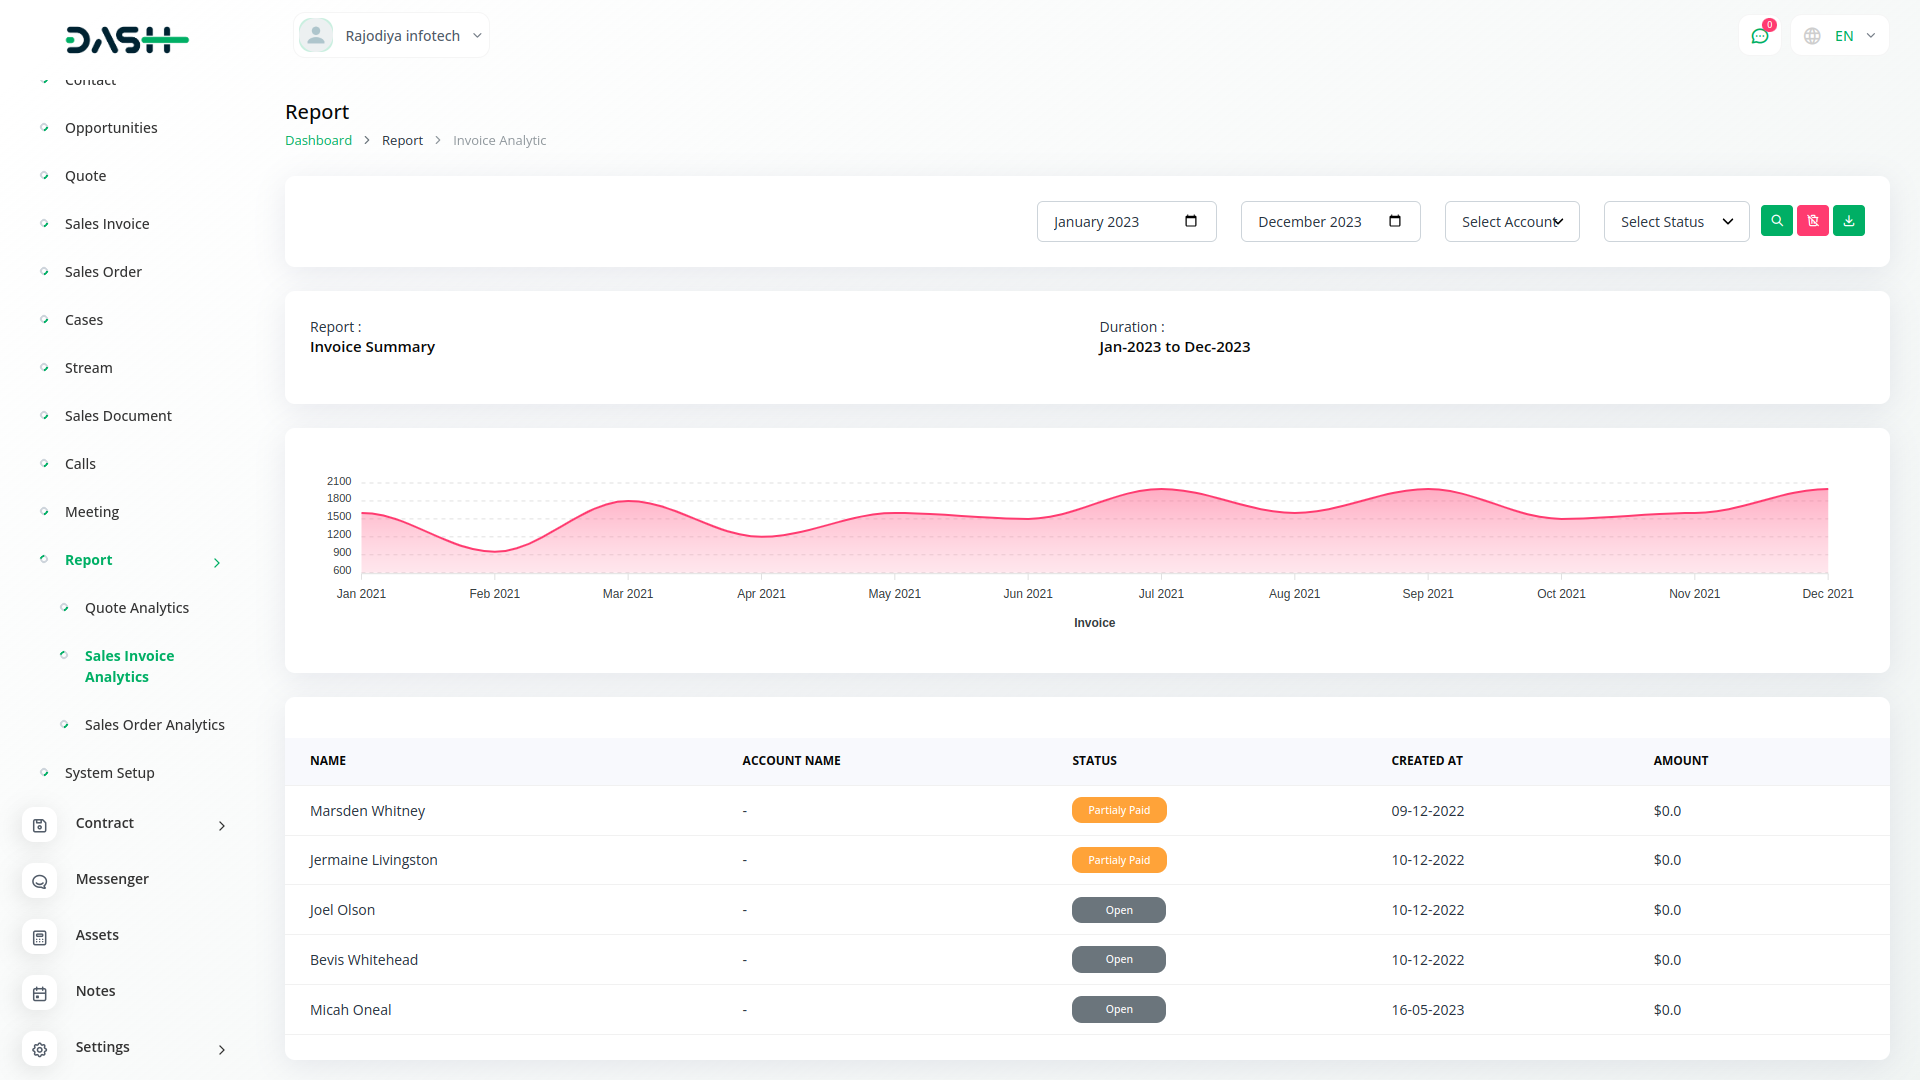
Task: Open Messenger via its speech bubble icon
Action: click(x=39, y=881)
